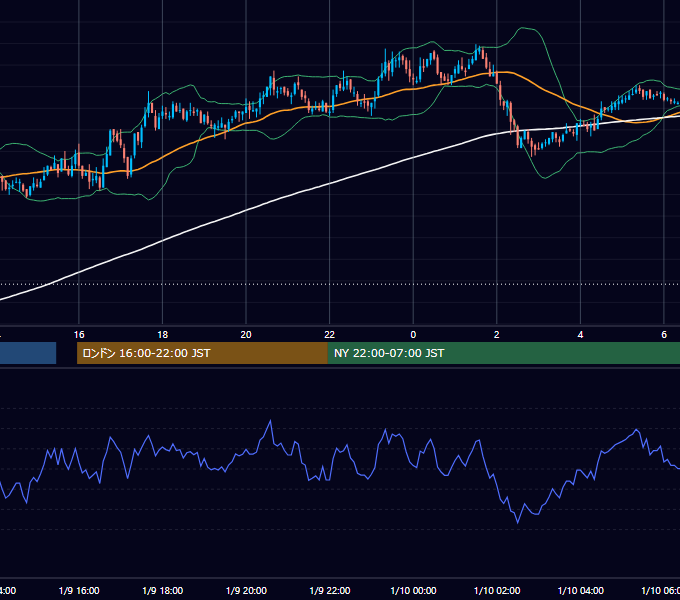This screenshot has height=600, width=680.
Task: Click the '1/10 04:00' date label
Action: pyautogui.click(x=581, y=590)
